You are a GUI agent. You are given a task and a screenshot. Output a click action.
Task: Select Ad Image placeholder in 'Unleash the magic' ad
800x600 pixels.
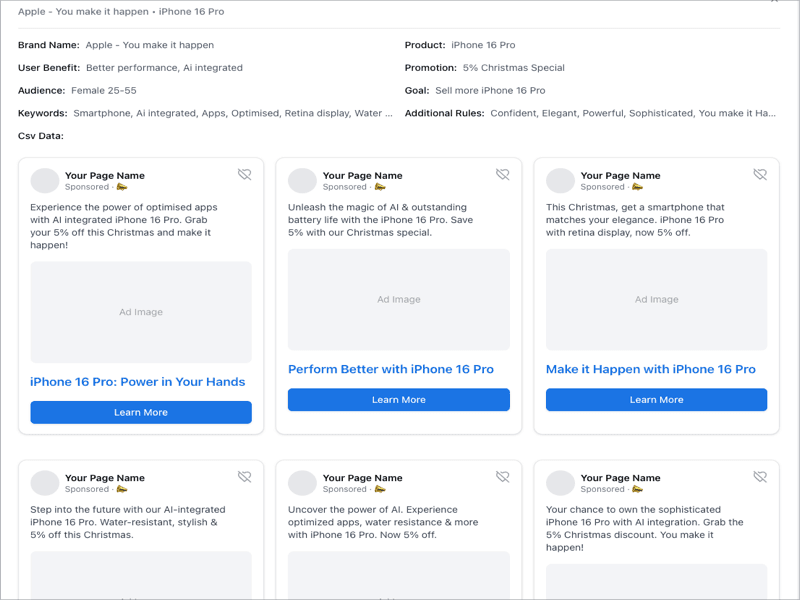[x=398, y=299]
